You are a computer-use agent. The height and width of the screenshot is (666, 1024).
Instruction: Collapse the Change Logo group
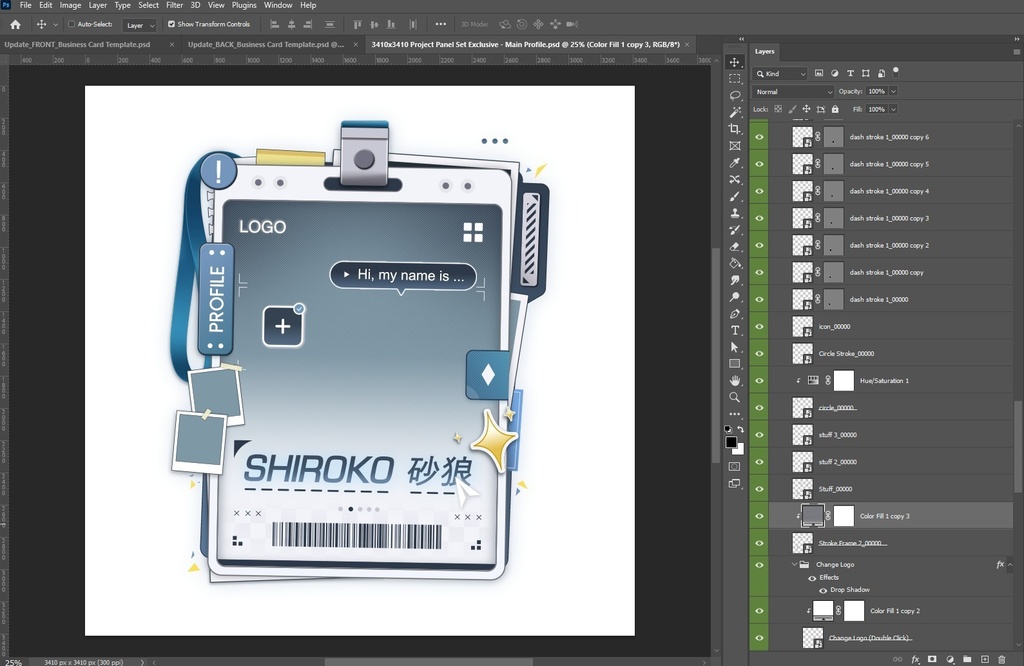794,564
